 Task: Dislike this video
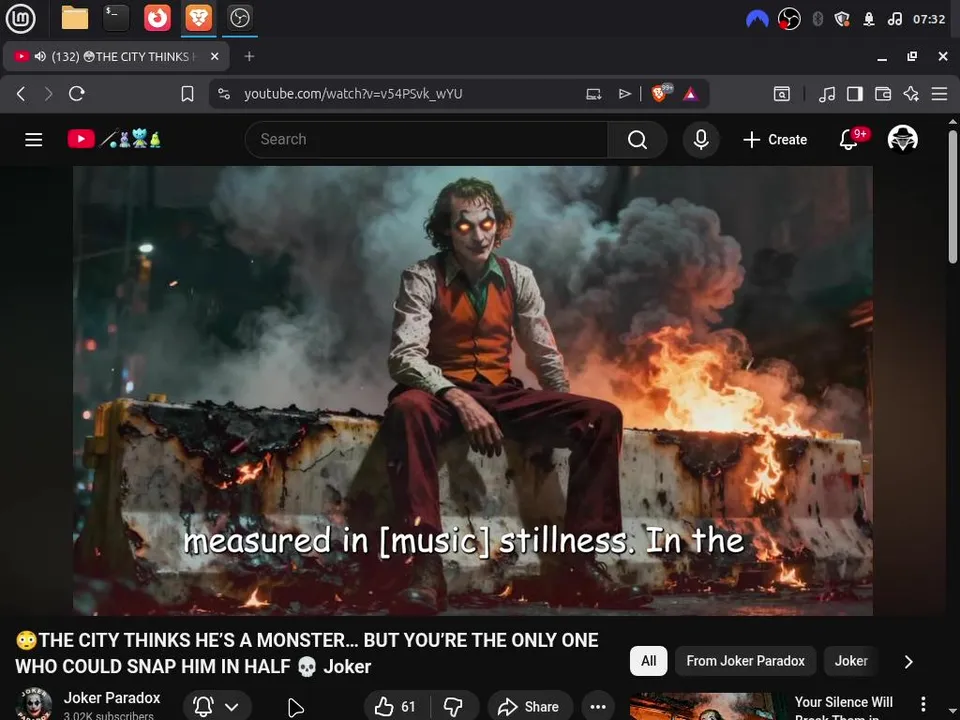(x=454, y=707)
